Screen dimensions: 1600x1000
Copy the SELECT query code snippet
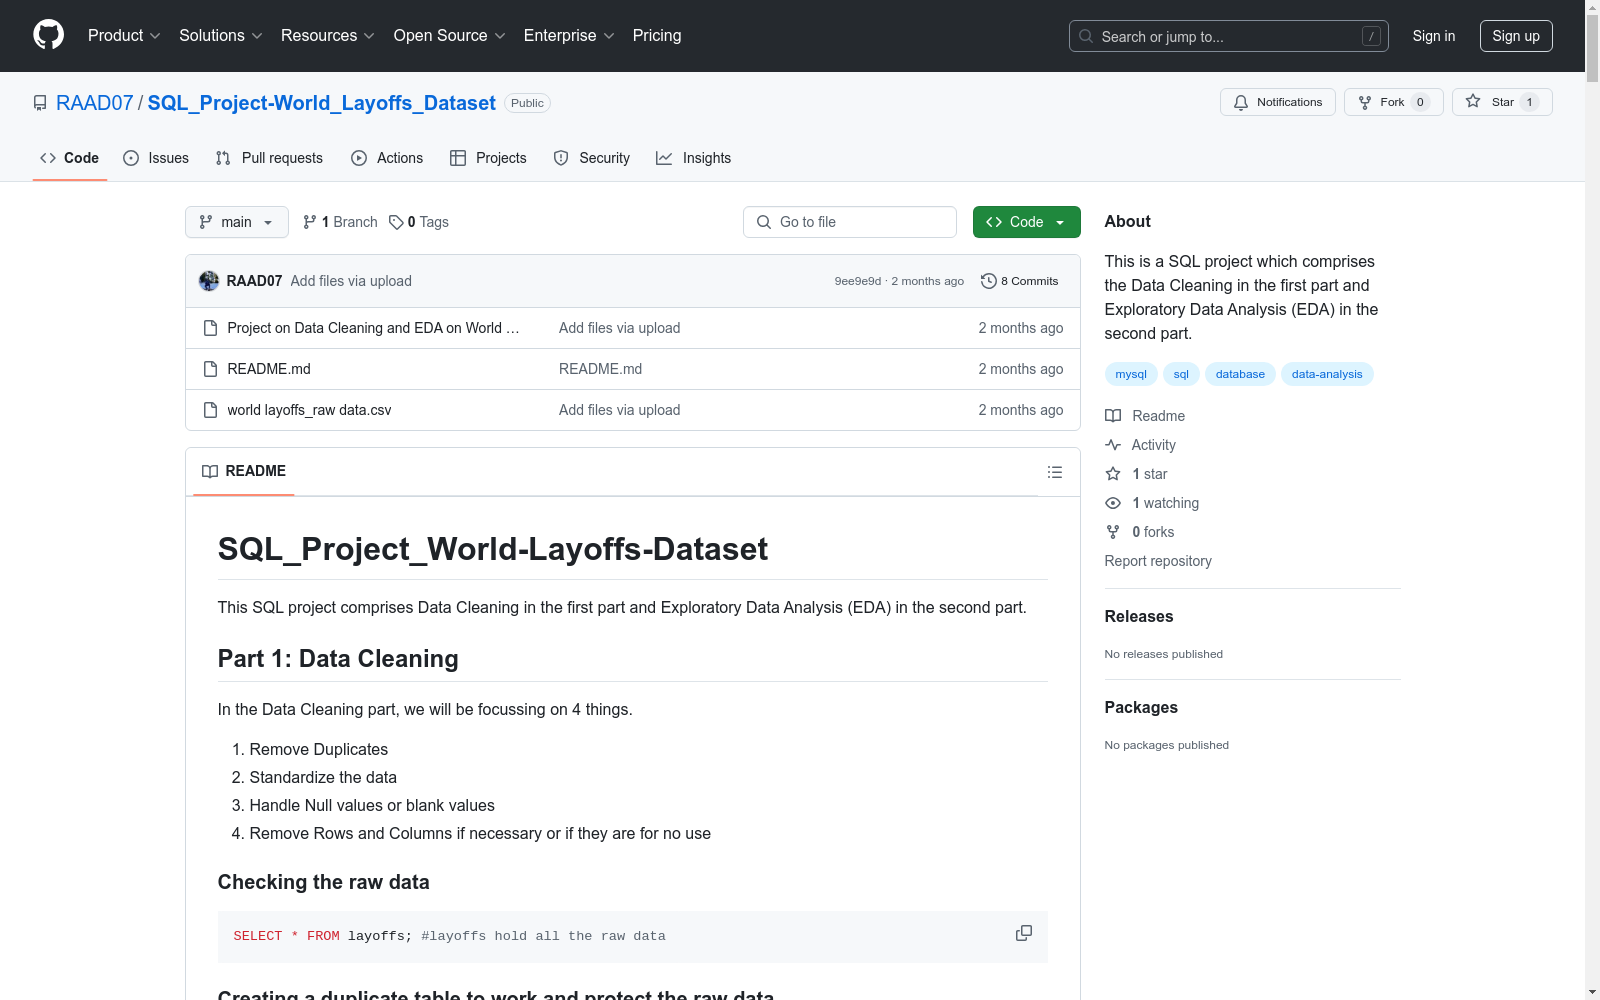pyautogui.click(x=1024, y=933)
